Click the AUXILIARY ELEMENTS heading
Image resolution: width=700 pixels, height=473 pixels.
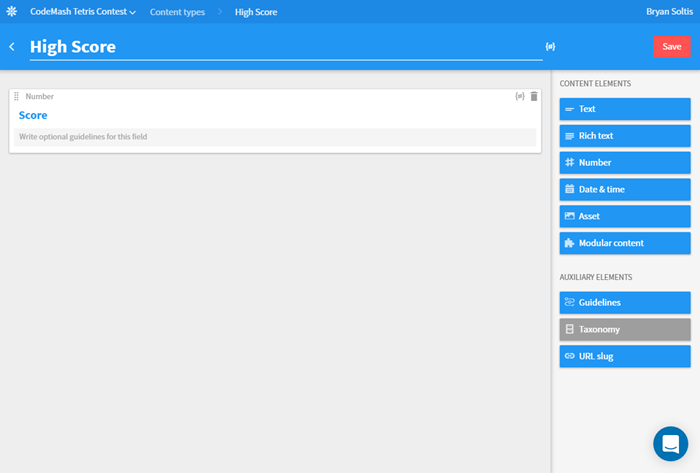click(596, 277)
